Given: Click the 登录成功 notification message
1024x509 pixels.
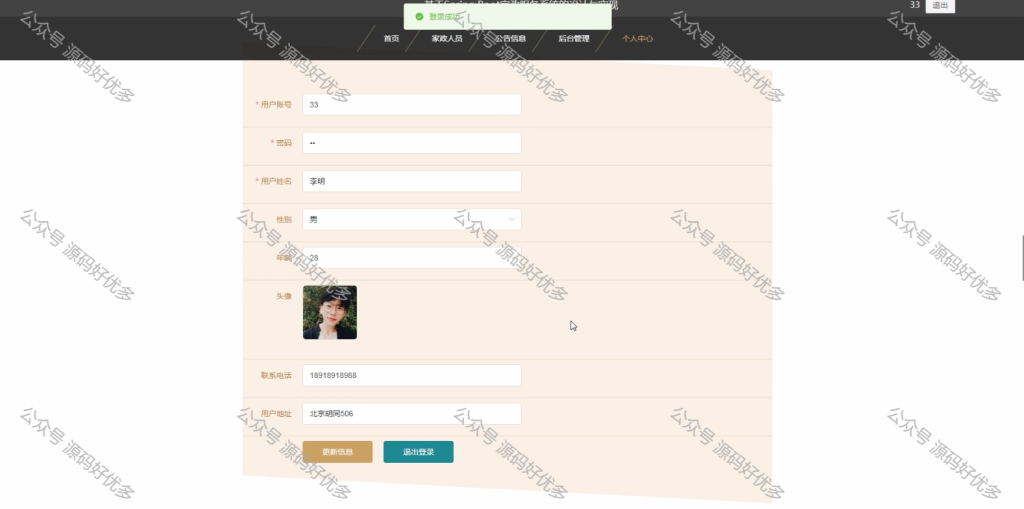Looking at the screenshot, I should click(445, 17).
